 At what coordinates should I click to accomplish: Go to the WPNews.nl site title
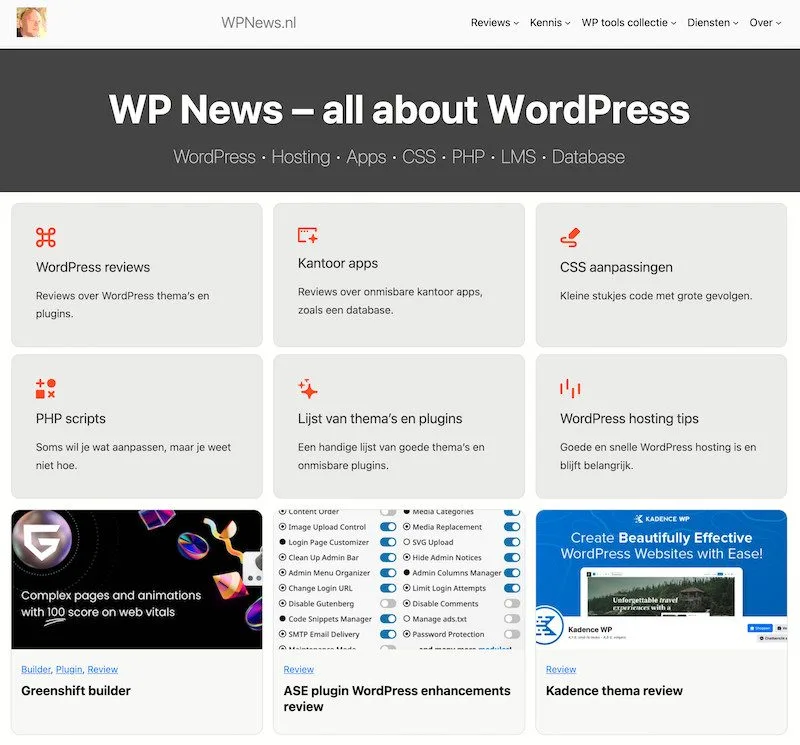(259, 23)
